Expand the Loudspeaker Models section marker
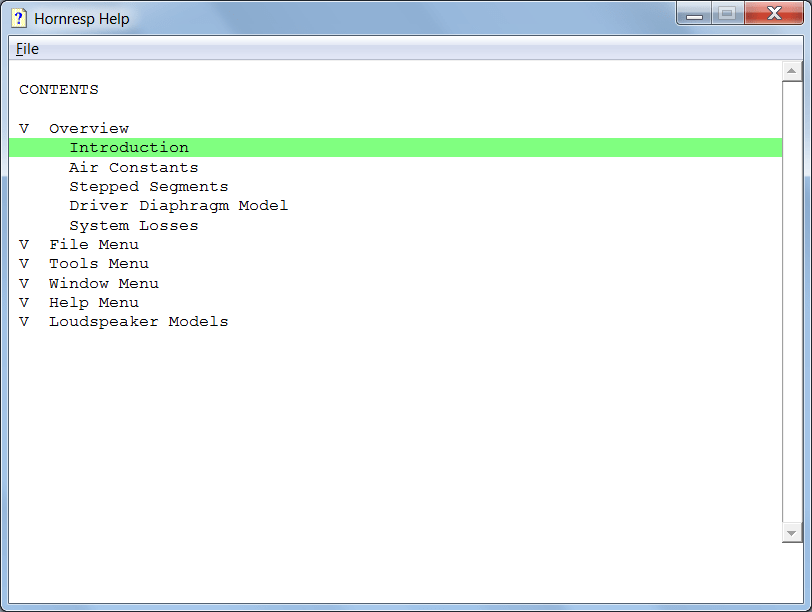The image size is (812, 612). click(24, 322)
